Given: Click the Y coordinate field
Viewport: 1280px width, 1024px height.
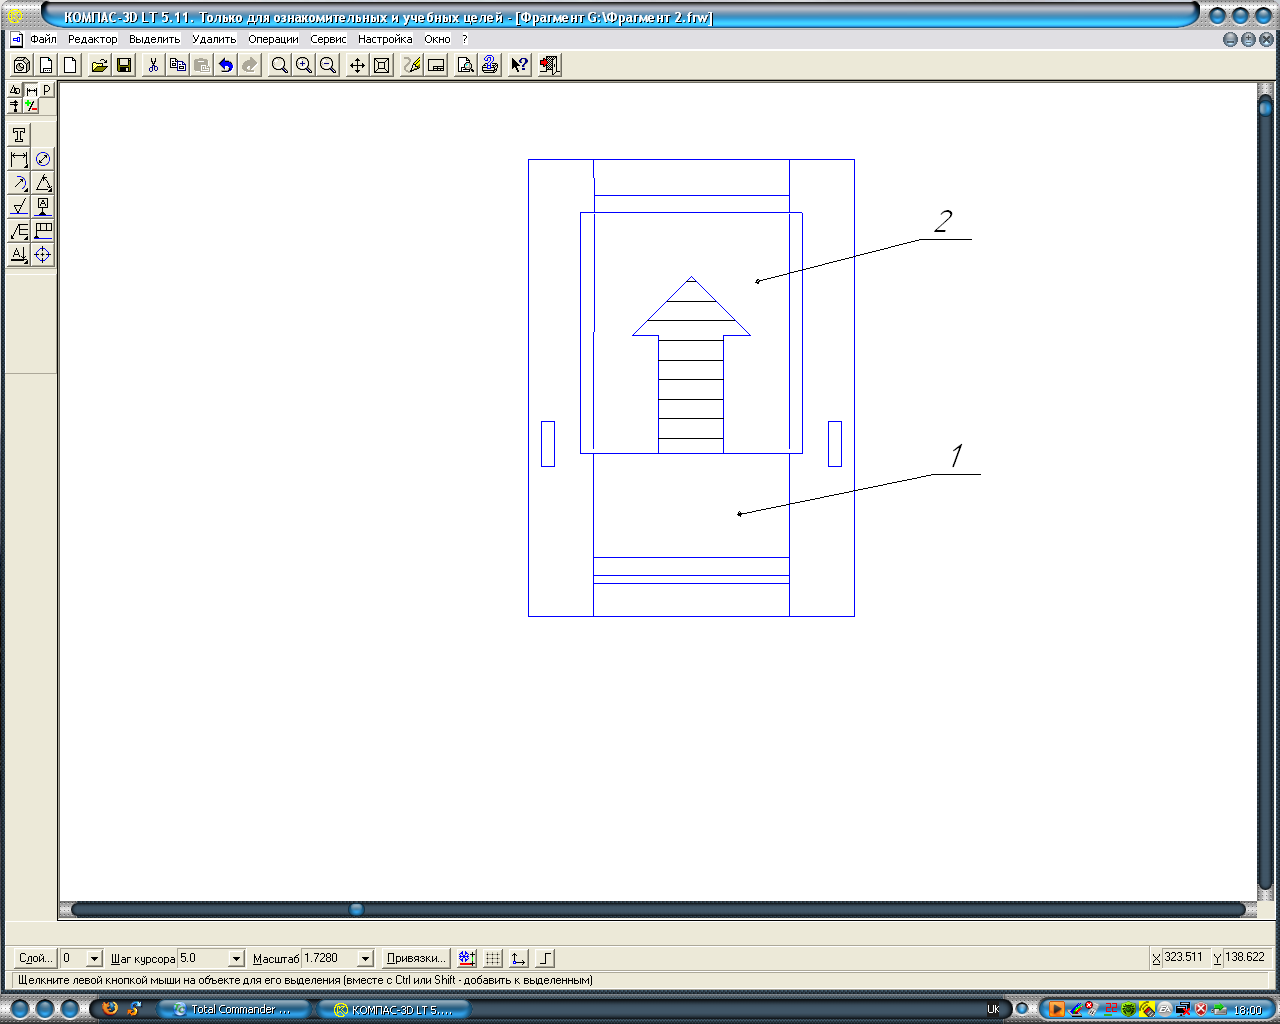Looking at the screenshot, I should pyautogui.click(x=1247, y=957).
